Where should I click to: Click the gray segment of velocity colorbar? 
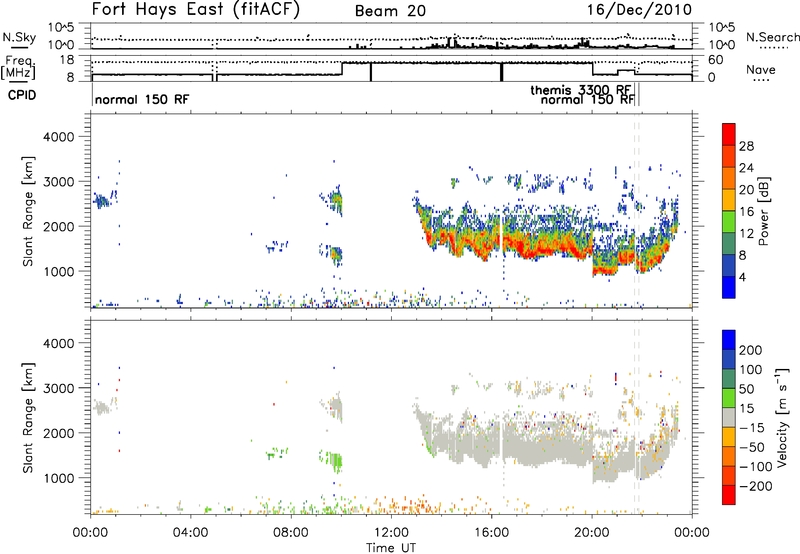tap(729, 417)
